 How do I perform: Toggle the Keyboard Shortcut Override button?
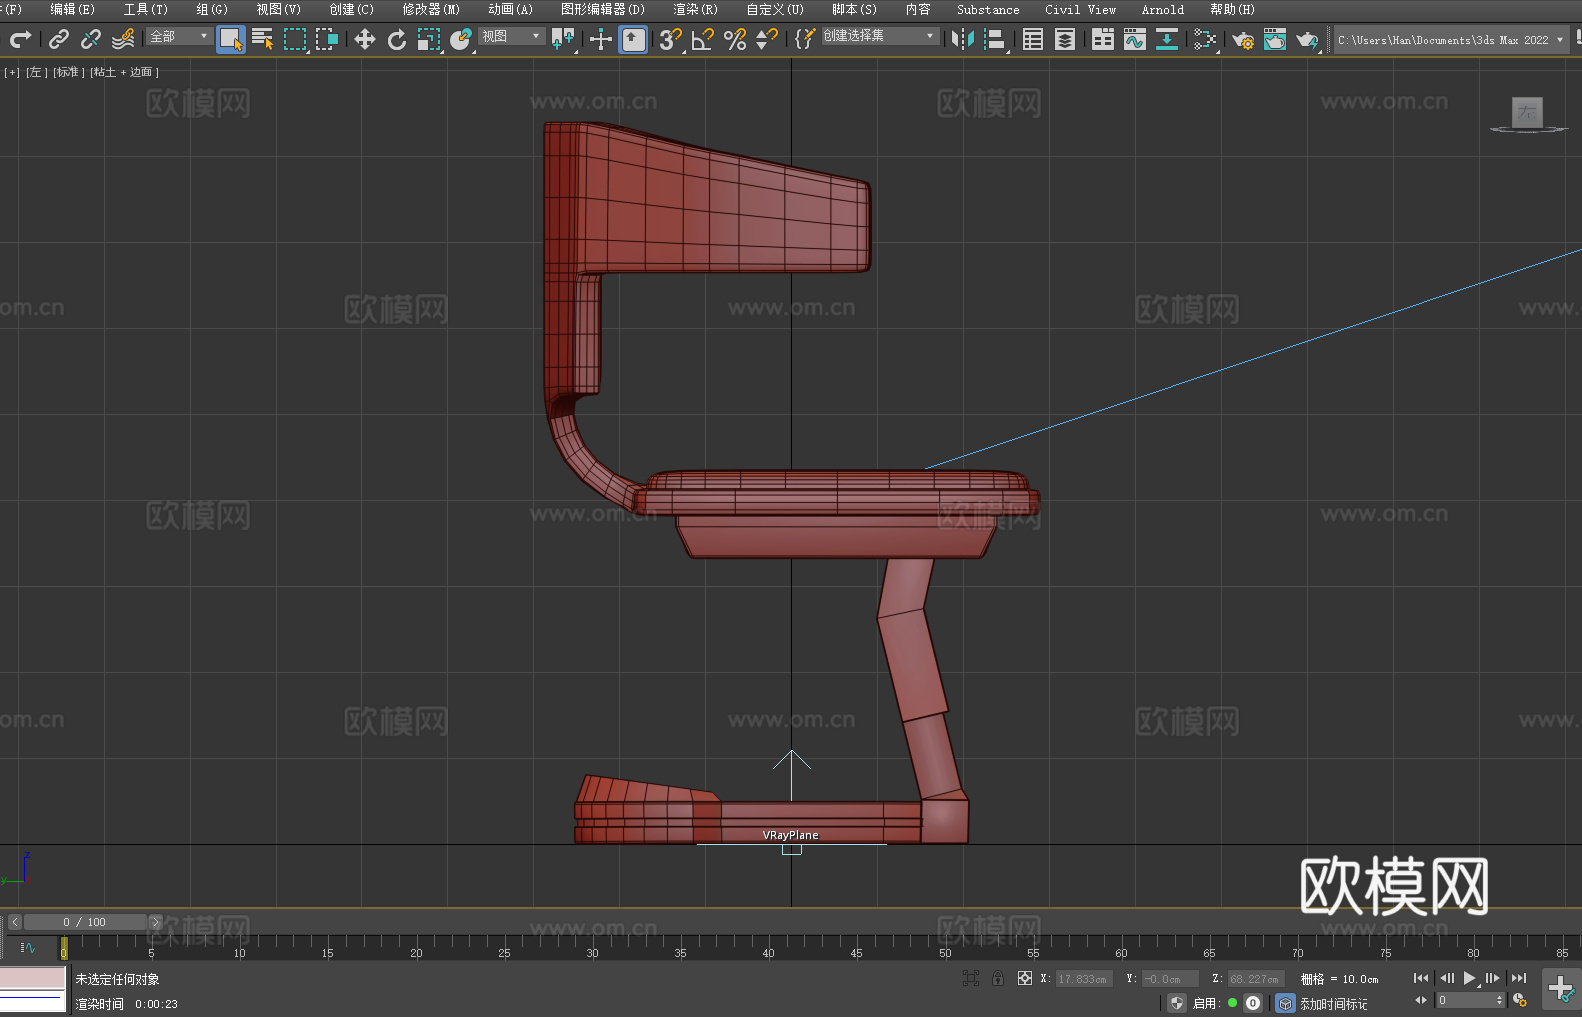[x=633, y=39]
